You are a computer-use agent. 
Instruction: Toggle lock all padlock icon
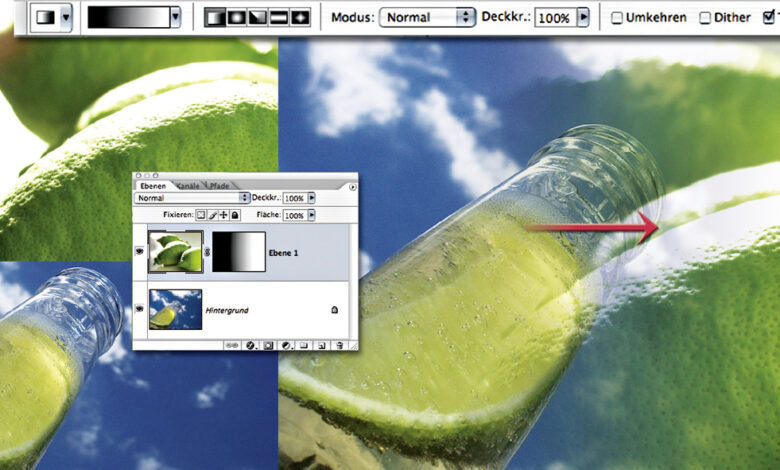[x=235, y=215]
